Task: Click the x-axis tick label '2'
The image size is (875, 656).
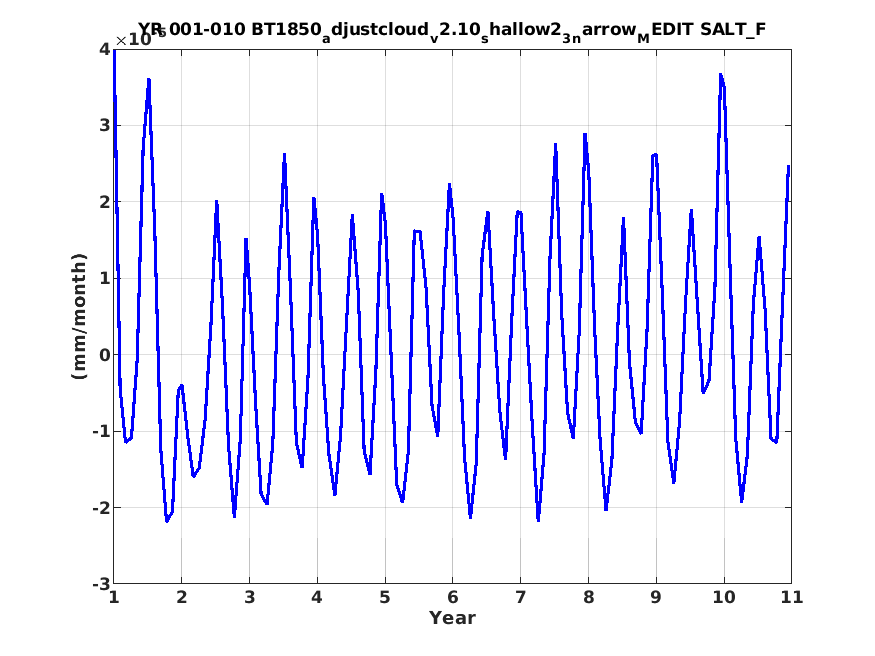Action: 181,597
